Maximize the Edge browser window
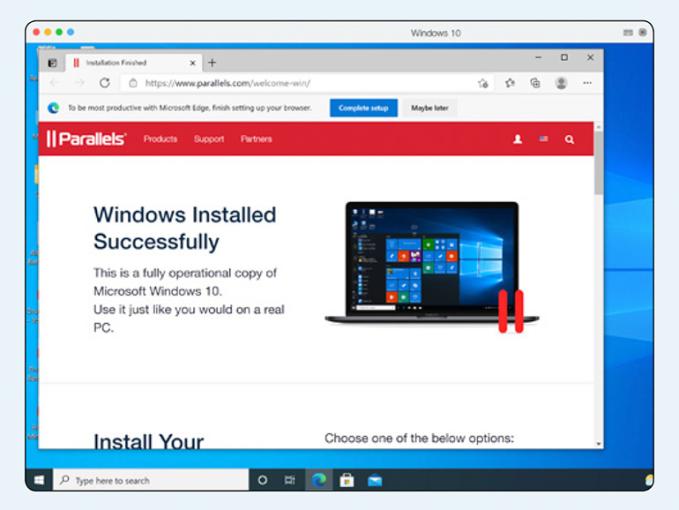 564,57
